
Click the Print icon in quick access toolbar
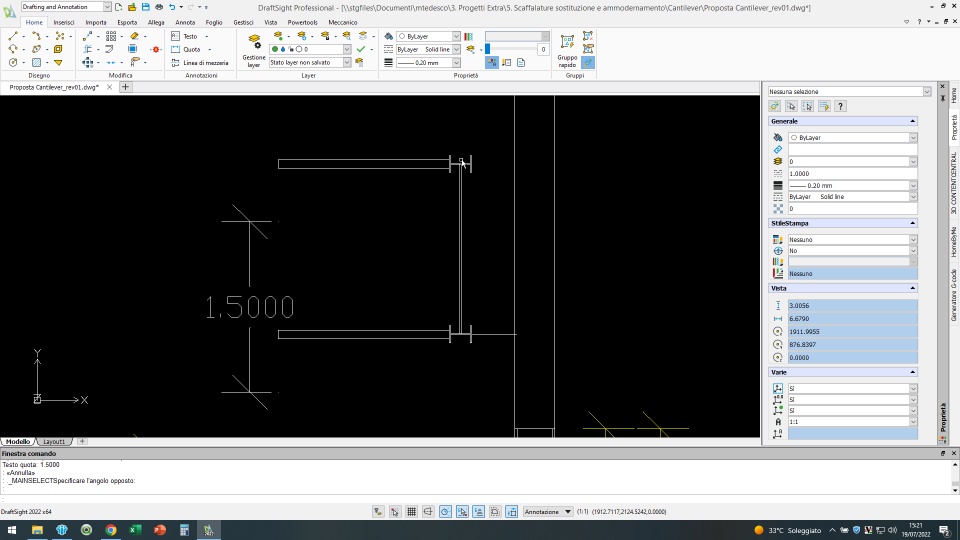click(158, 7)
